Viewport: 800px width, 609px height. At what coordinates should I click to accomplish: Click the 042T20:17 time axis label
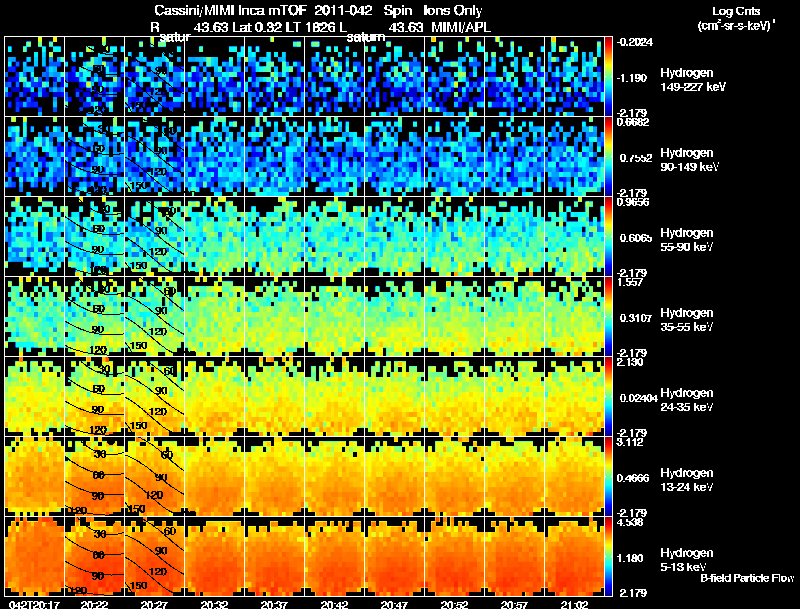coord(34,604)
